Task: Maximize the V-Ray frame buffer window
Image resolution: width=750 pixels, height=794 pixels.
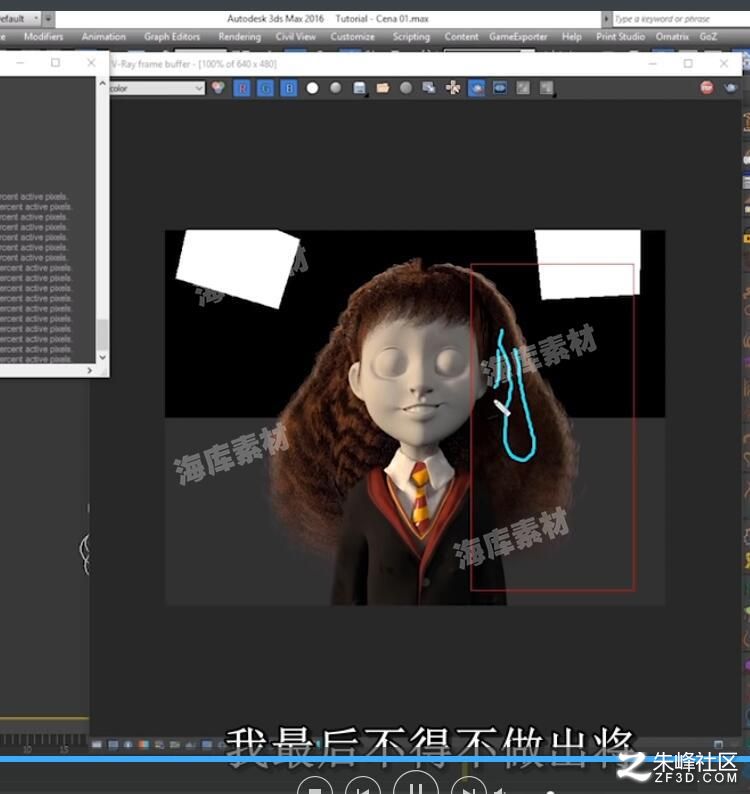Action: [688, 63]
